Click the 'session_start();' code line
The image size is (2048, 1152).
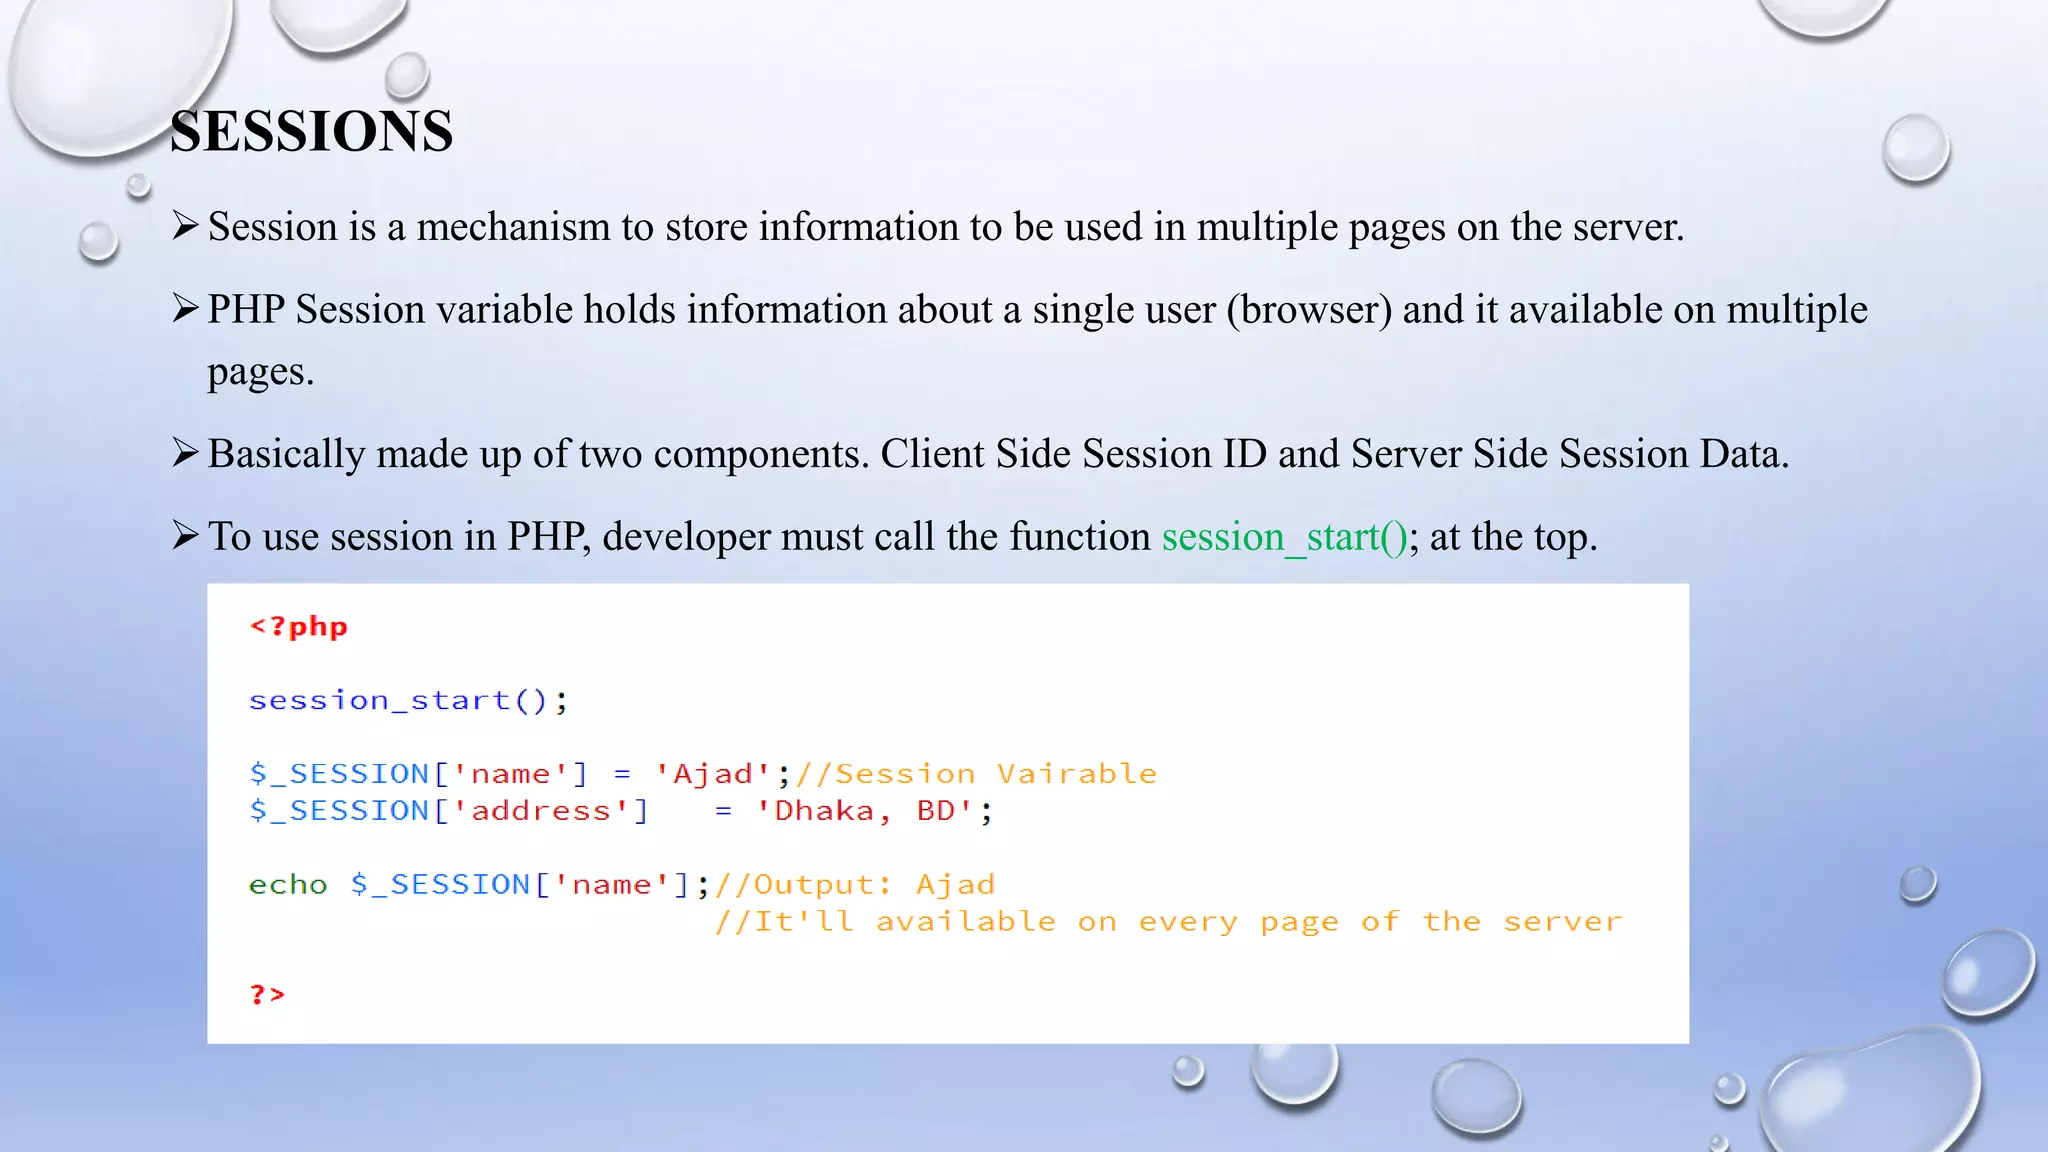point(408,700)
